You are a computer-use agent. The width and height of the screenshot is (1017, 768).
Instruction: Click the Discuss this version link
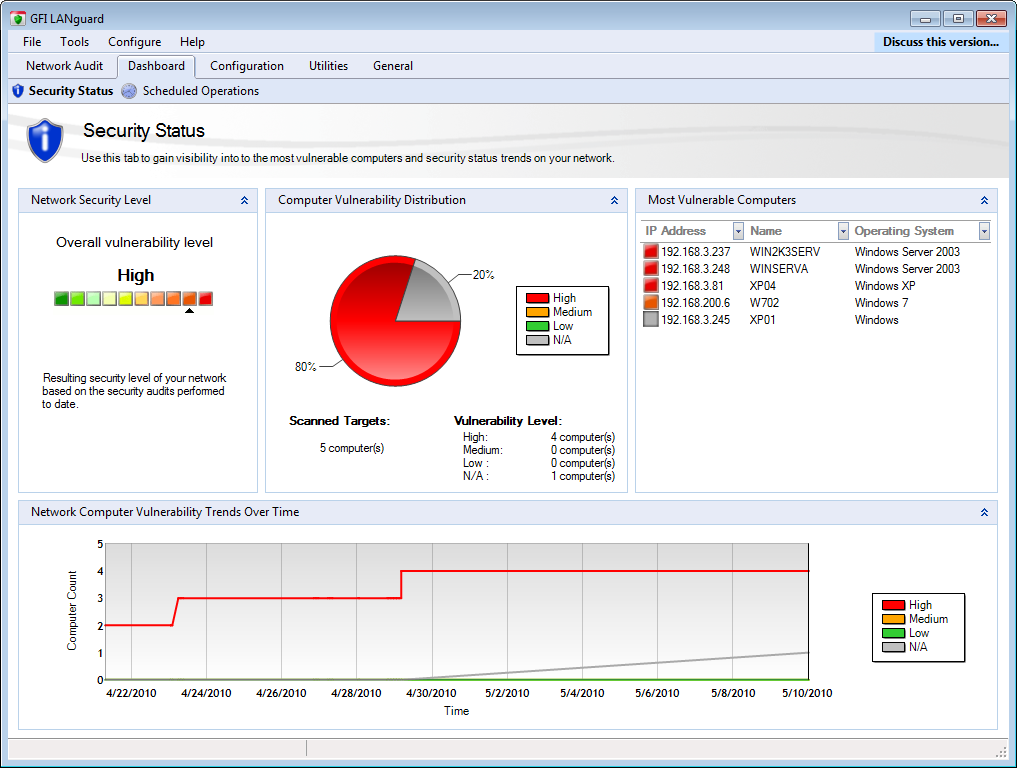point(940,42)
